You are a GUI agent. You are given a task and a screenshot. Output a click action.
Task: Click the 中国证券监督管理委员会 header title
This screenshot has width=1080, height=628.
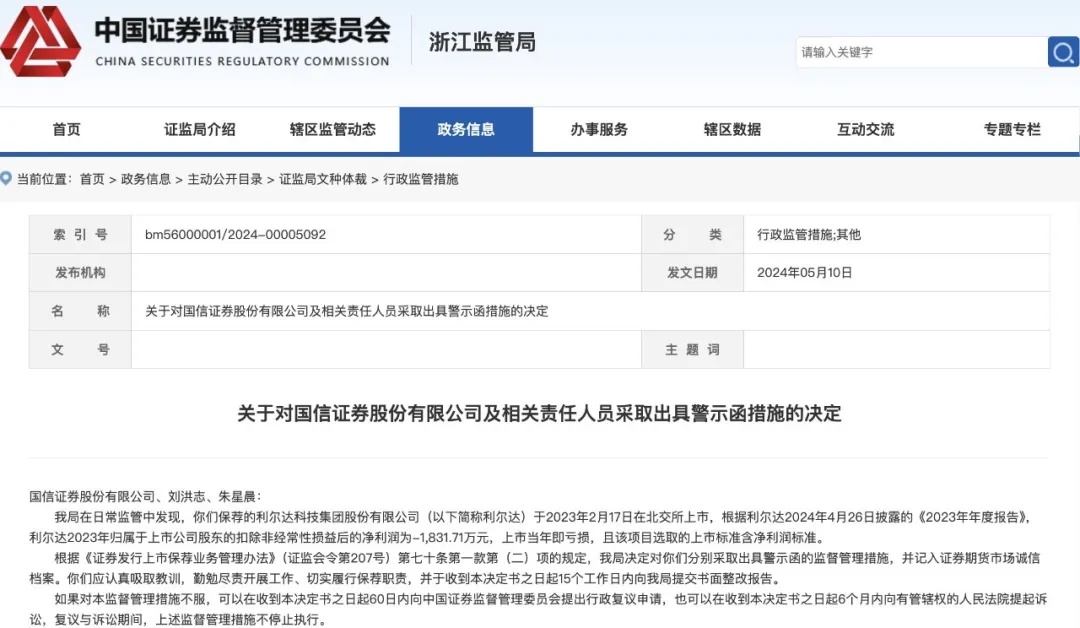(242, 30)
